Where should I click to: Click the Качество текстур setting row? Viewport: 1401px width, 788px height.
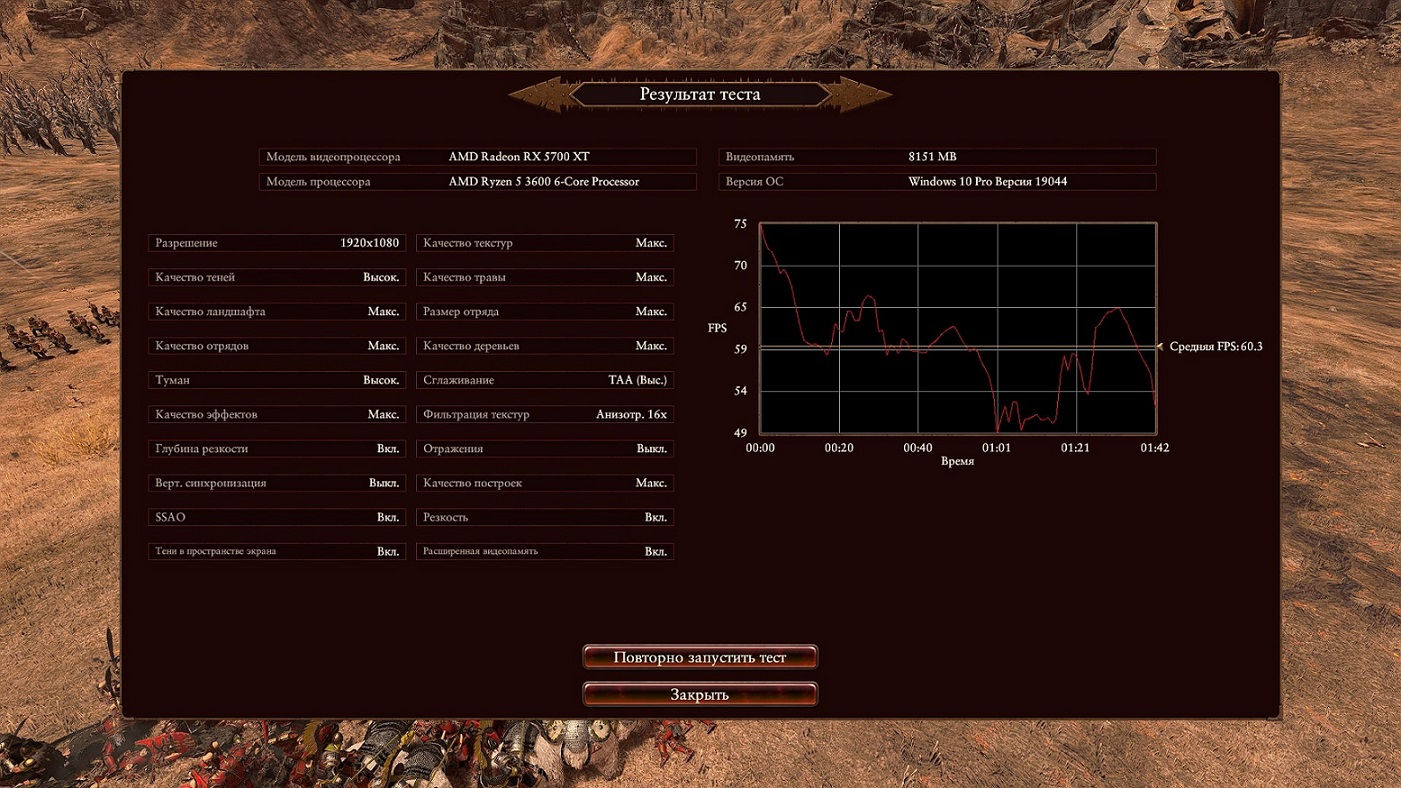pyautogui.click(x=545, y=243)
